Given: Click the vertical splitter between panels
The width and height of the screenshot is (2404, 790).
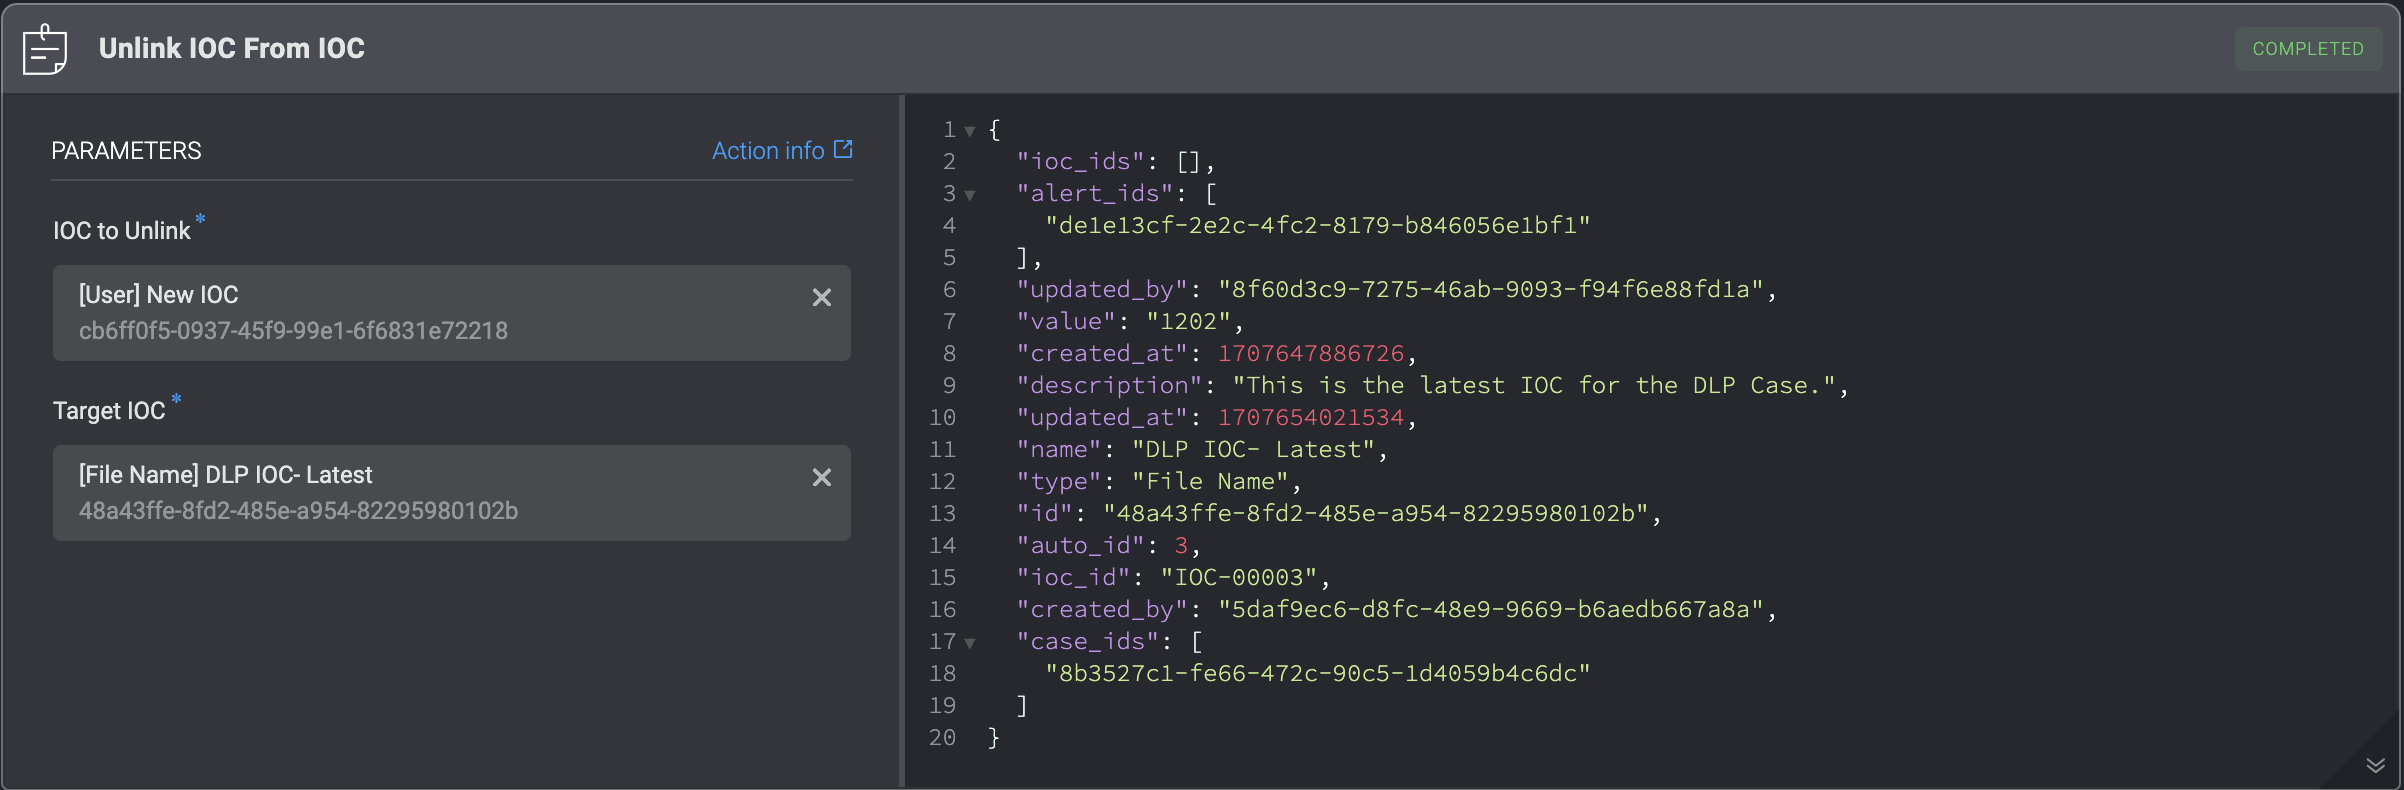Looking at the screenshot, I should (x=902, y=440).
